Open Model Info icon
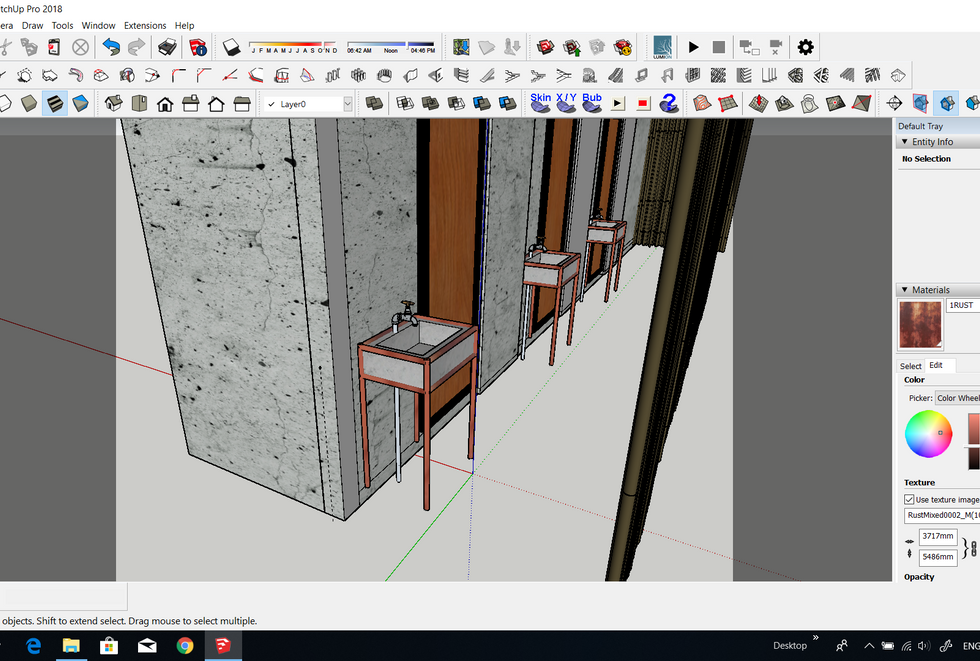980x661 pixels. (198, 47)
